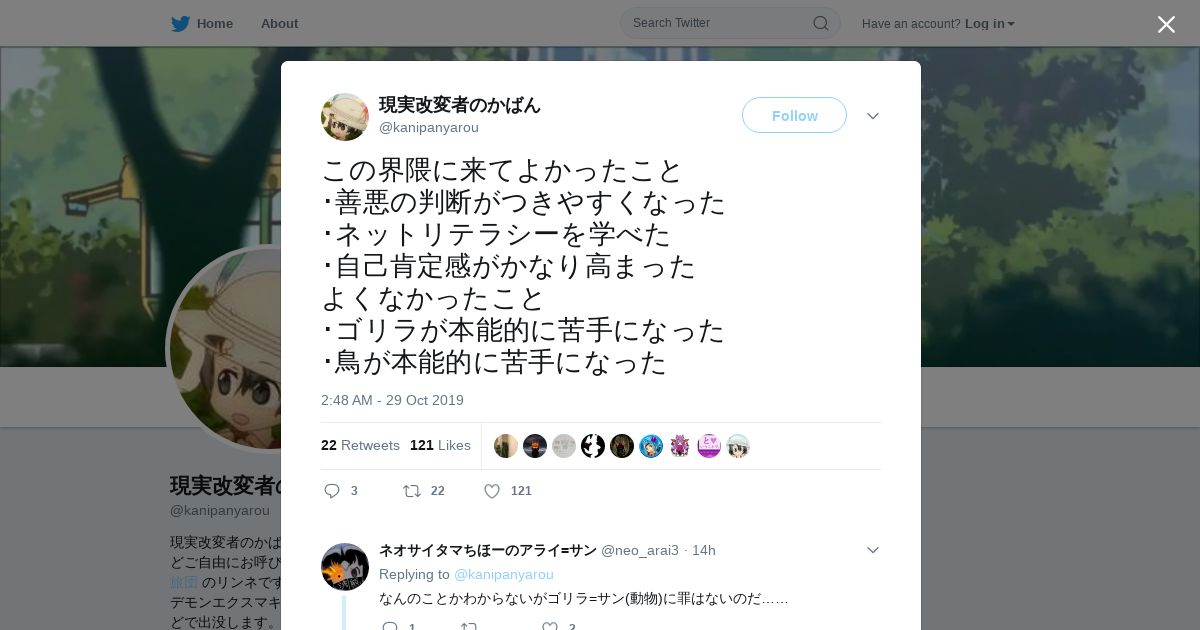Open the Log in dropdown caret
1200x630 pixels.
click(x=1011, y=24)
